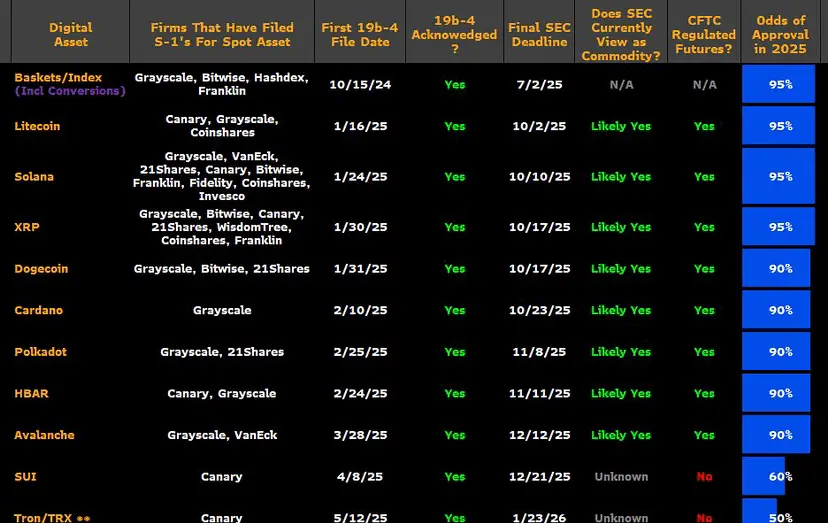The image size is (828, 523).
Task: Select the SUI asset name
Action: [25, 477]
